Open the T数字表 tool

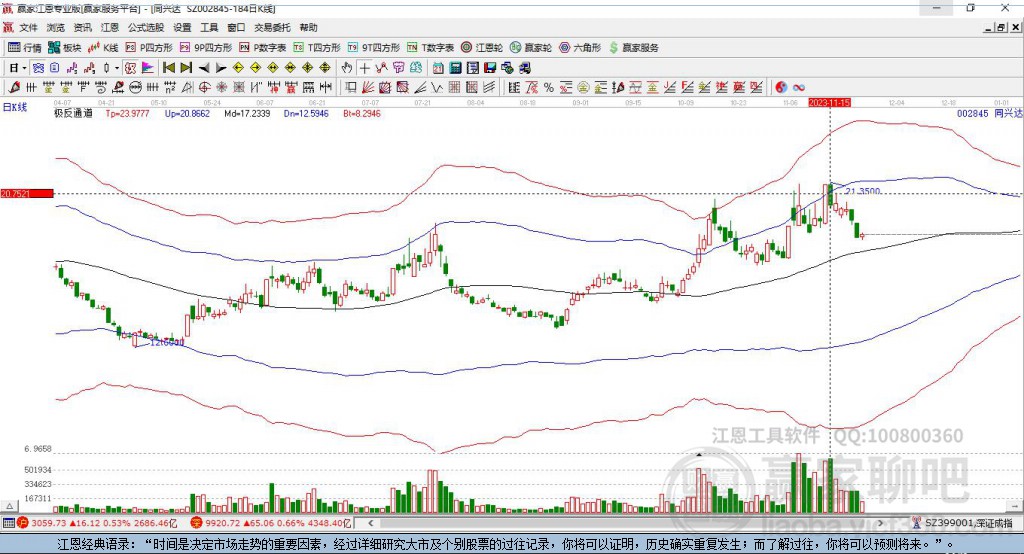pos(430,48)
